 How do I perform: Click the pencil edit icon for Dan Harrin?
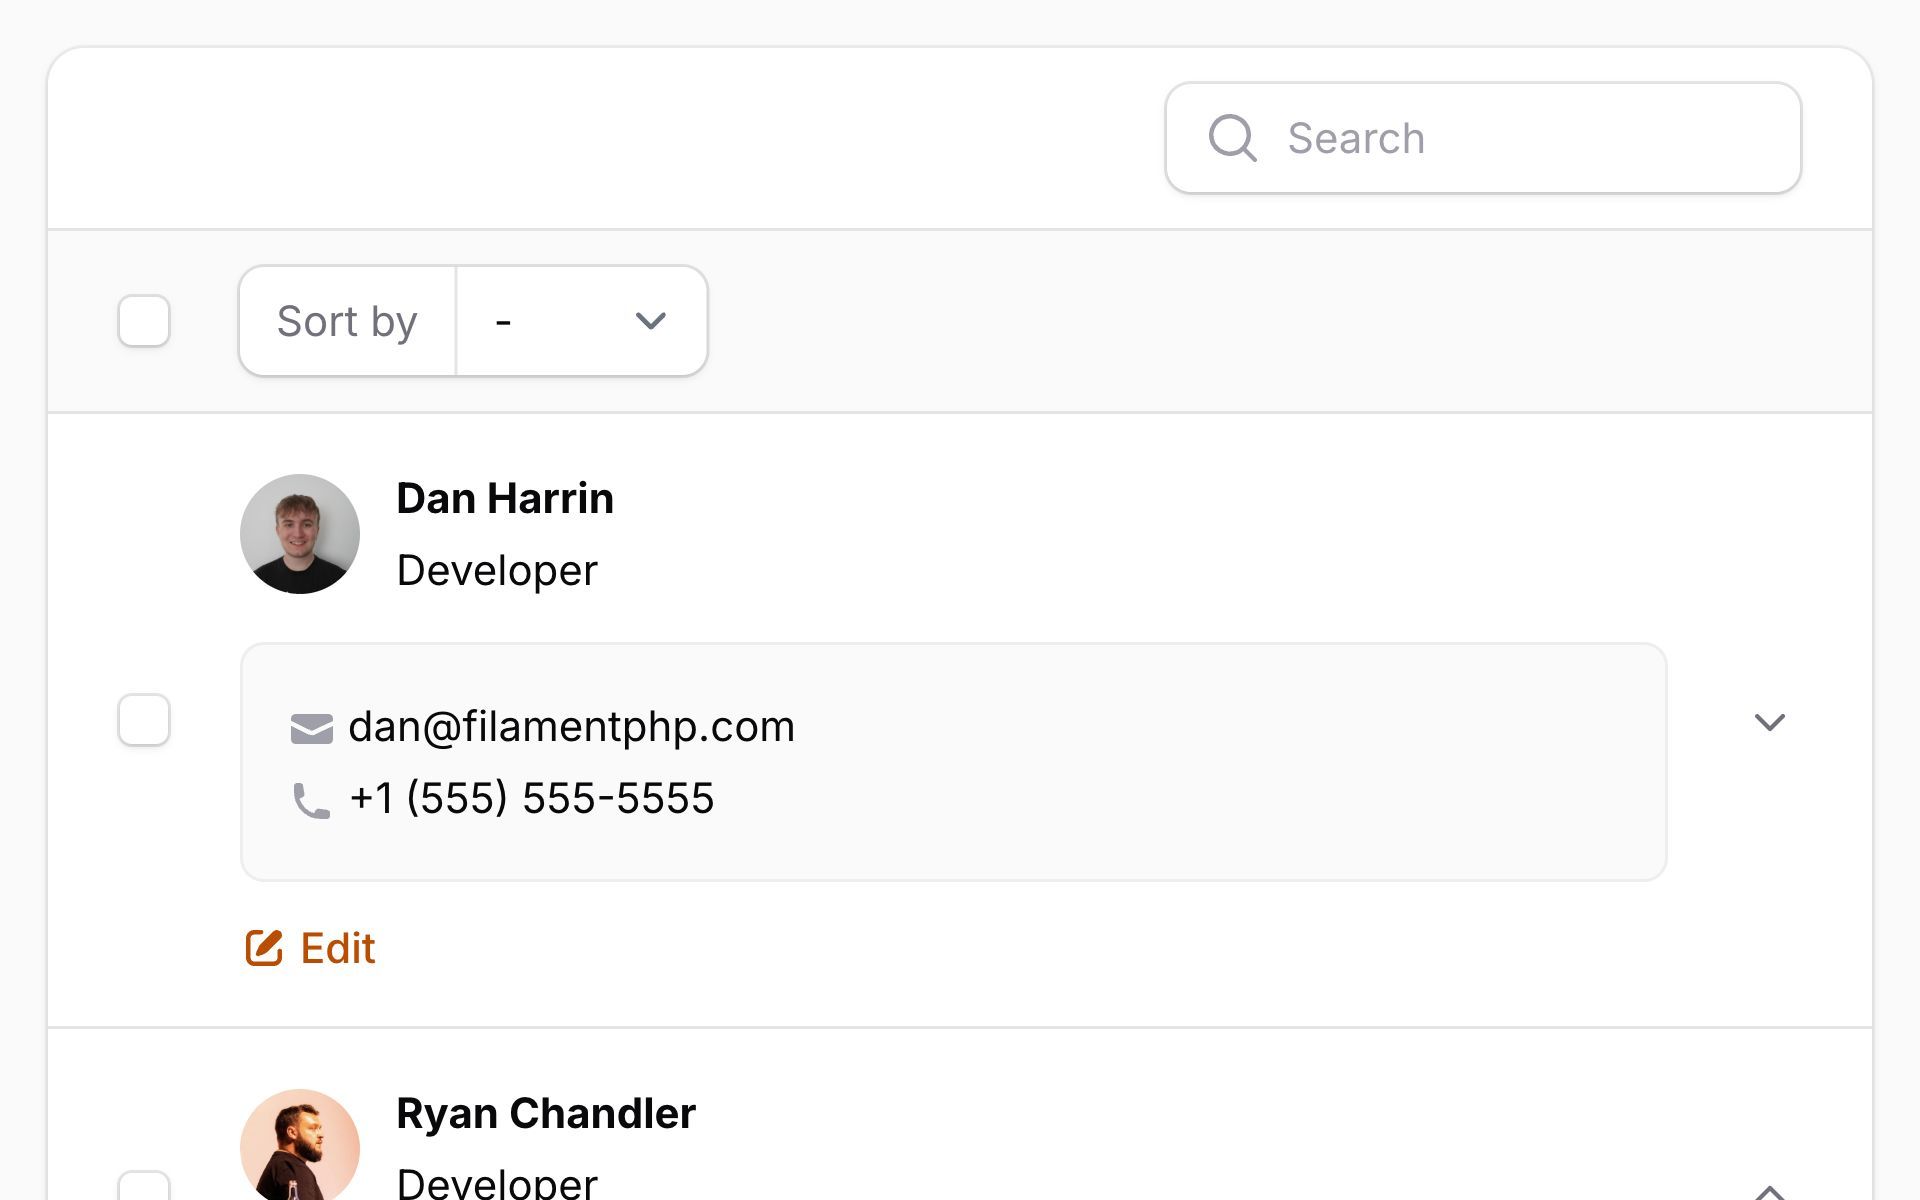(264, 947)
